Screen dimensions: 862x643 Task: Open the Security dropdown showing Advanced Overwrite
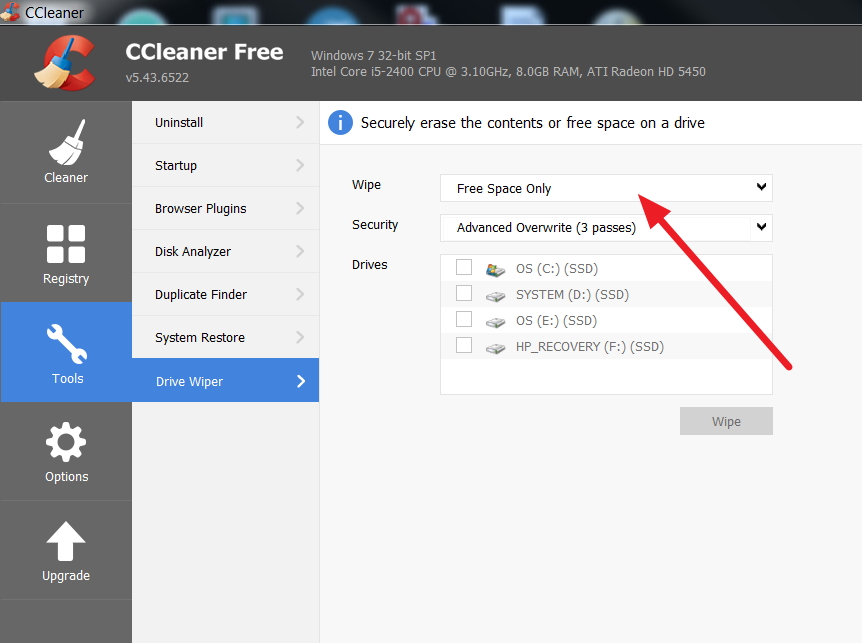point(606,228)
